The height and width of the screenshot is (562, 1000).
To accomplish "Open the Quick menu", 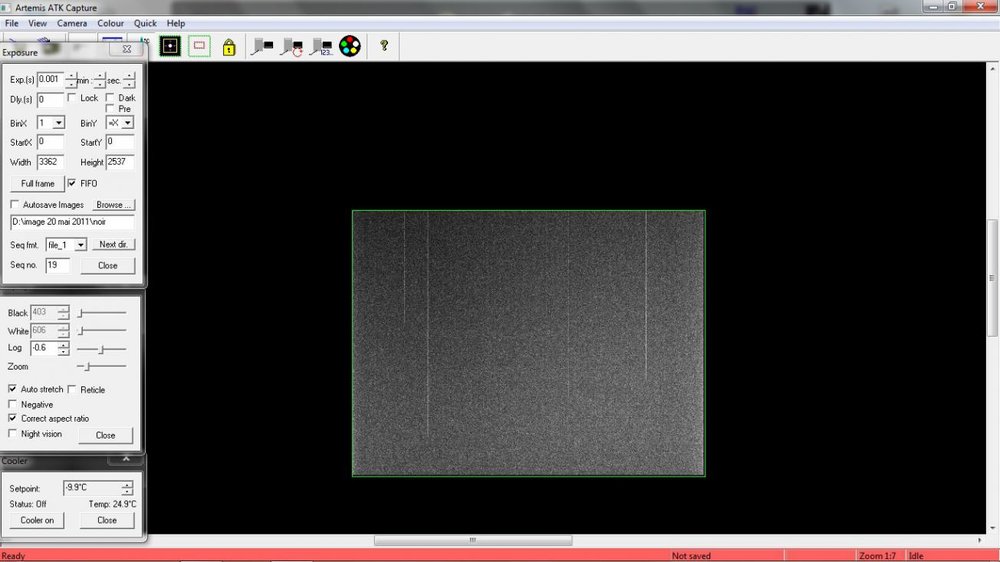I will point(145,23).
